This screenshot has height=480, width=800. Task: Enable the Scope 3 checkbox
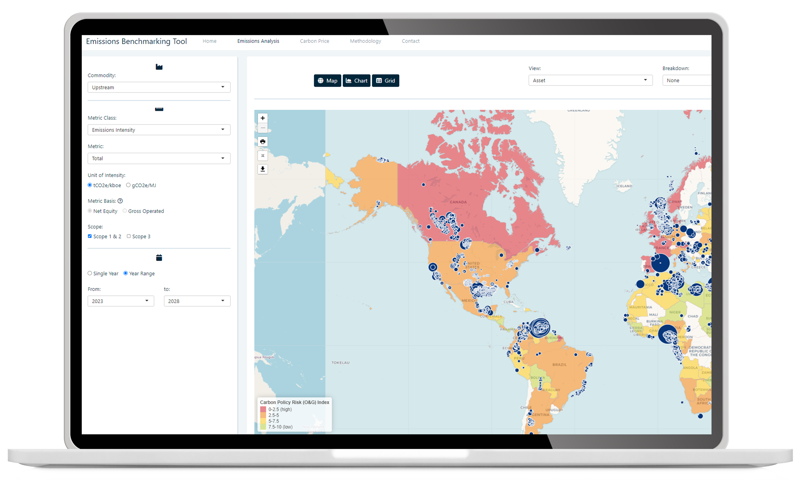click(128, 236)
